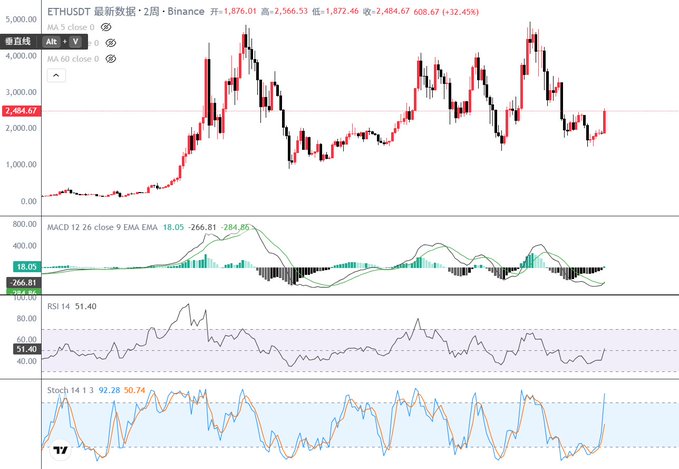Click the blue 92.28 Stoch value

click(x=109, y=390)
